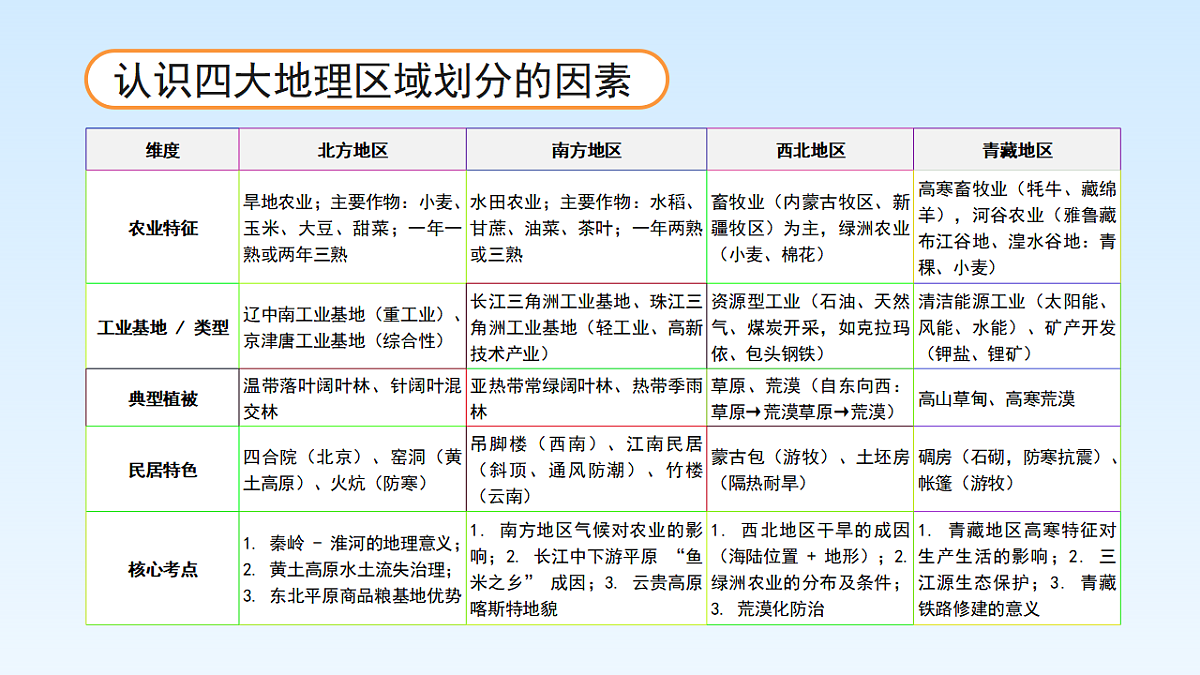Viewport: 1200px width, 675px height.
Task: Click the cell starting 蒙古包（游牧）
Action: [810, 470]
